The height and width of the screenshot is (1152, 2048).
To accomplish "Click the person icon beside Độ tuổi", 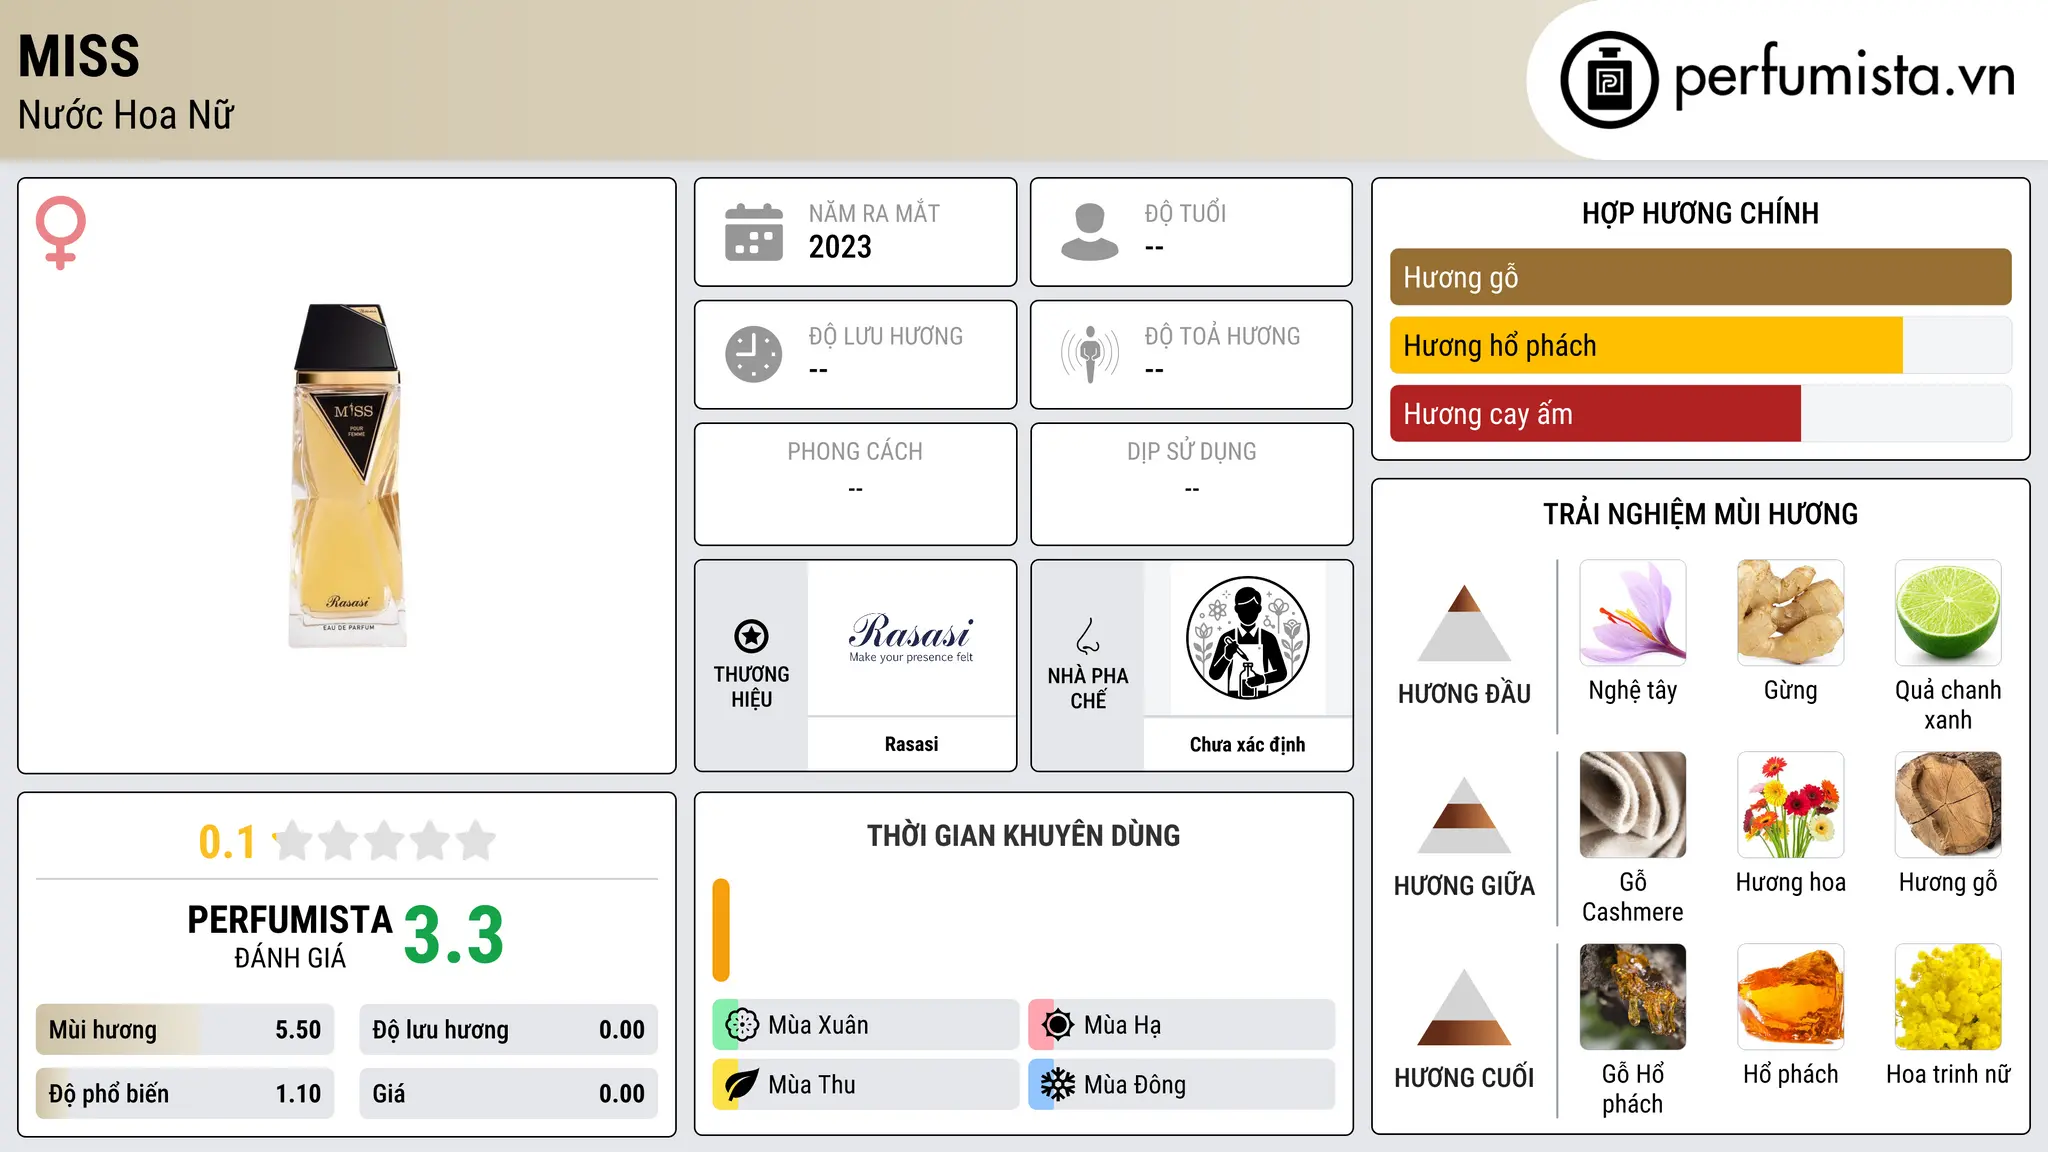I will [x=1090, y=232].
